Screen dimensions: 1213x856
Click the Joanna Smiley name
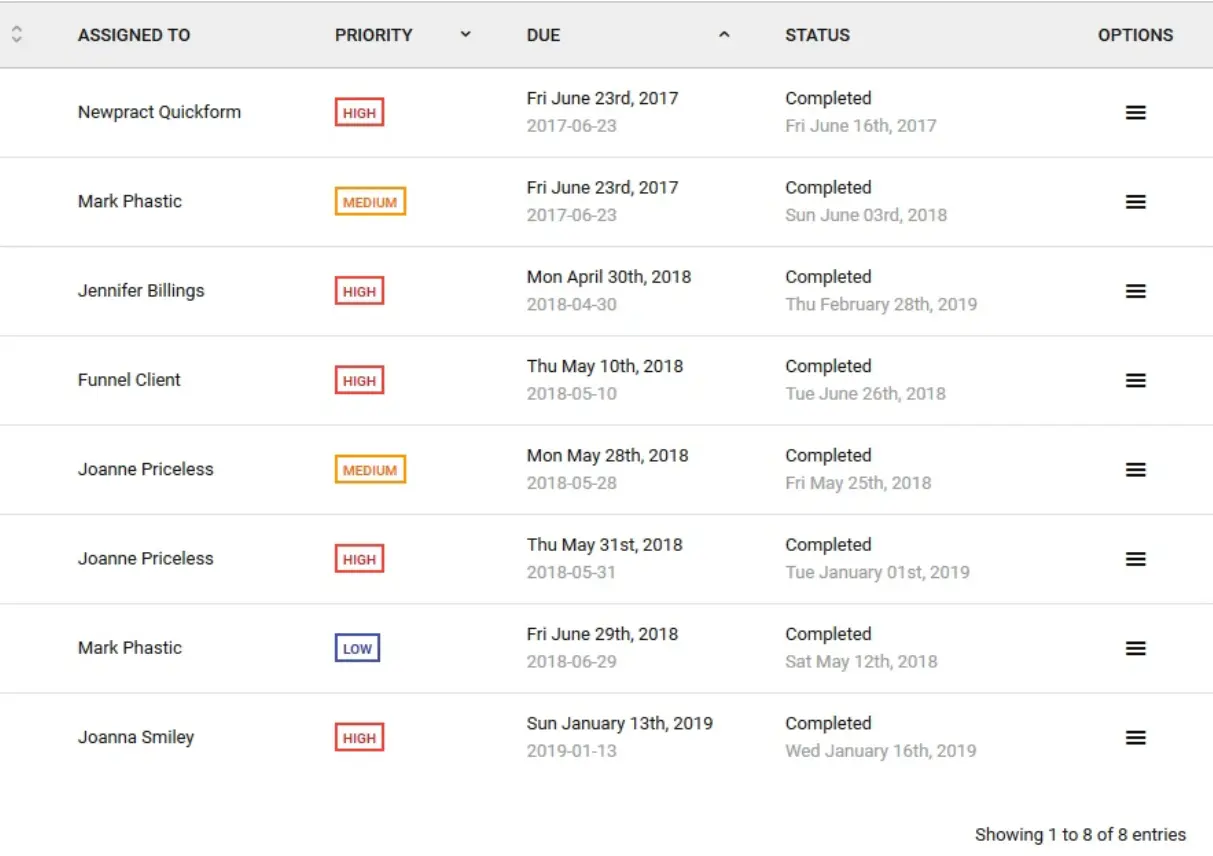pyautogui.click(x=136, y=738)
